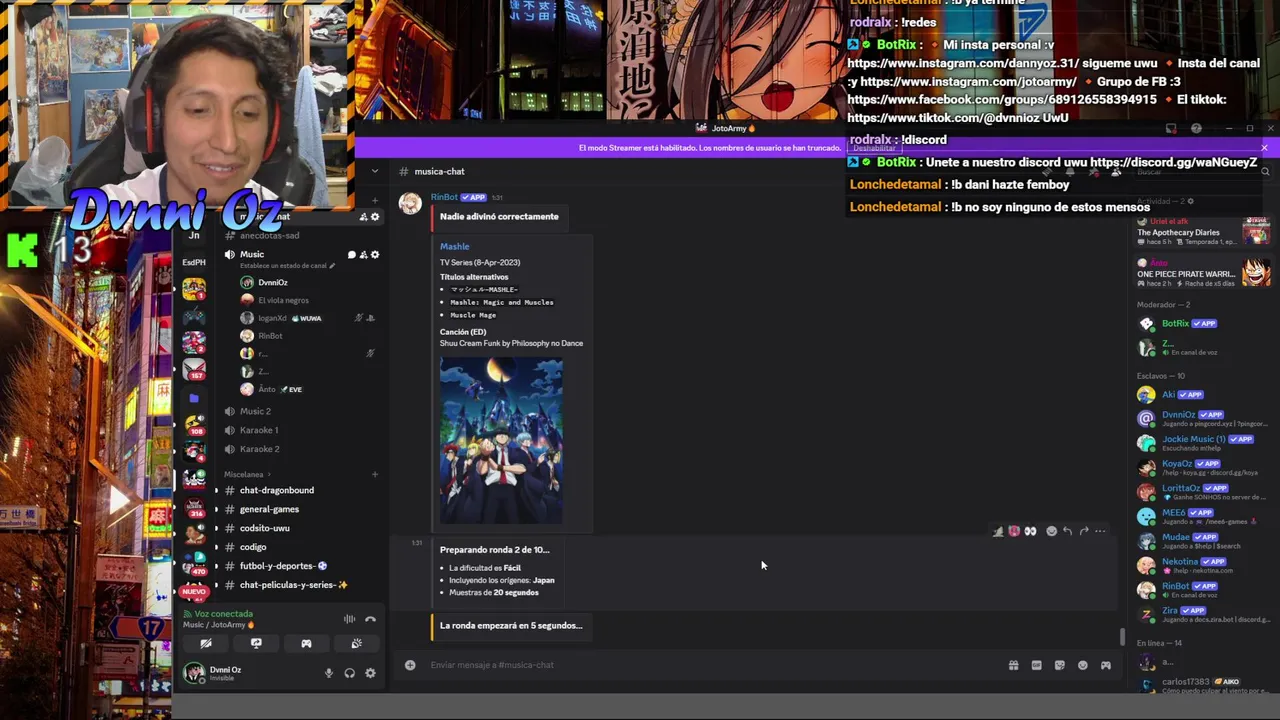Open server with 157 notification badge
Image resolution: width=1280 pixels, height=720 pixels.
194,370
